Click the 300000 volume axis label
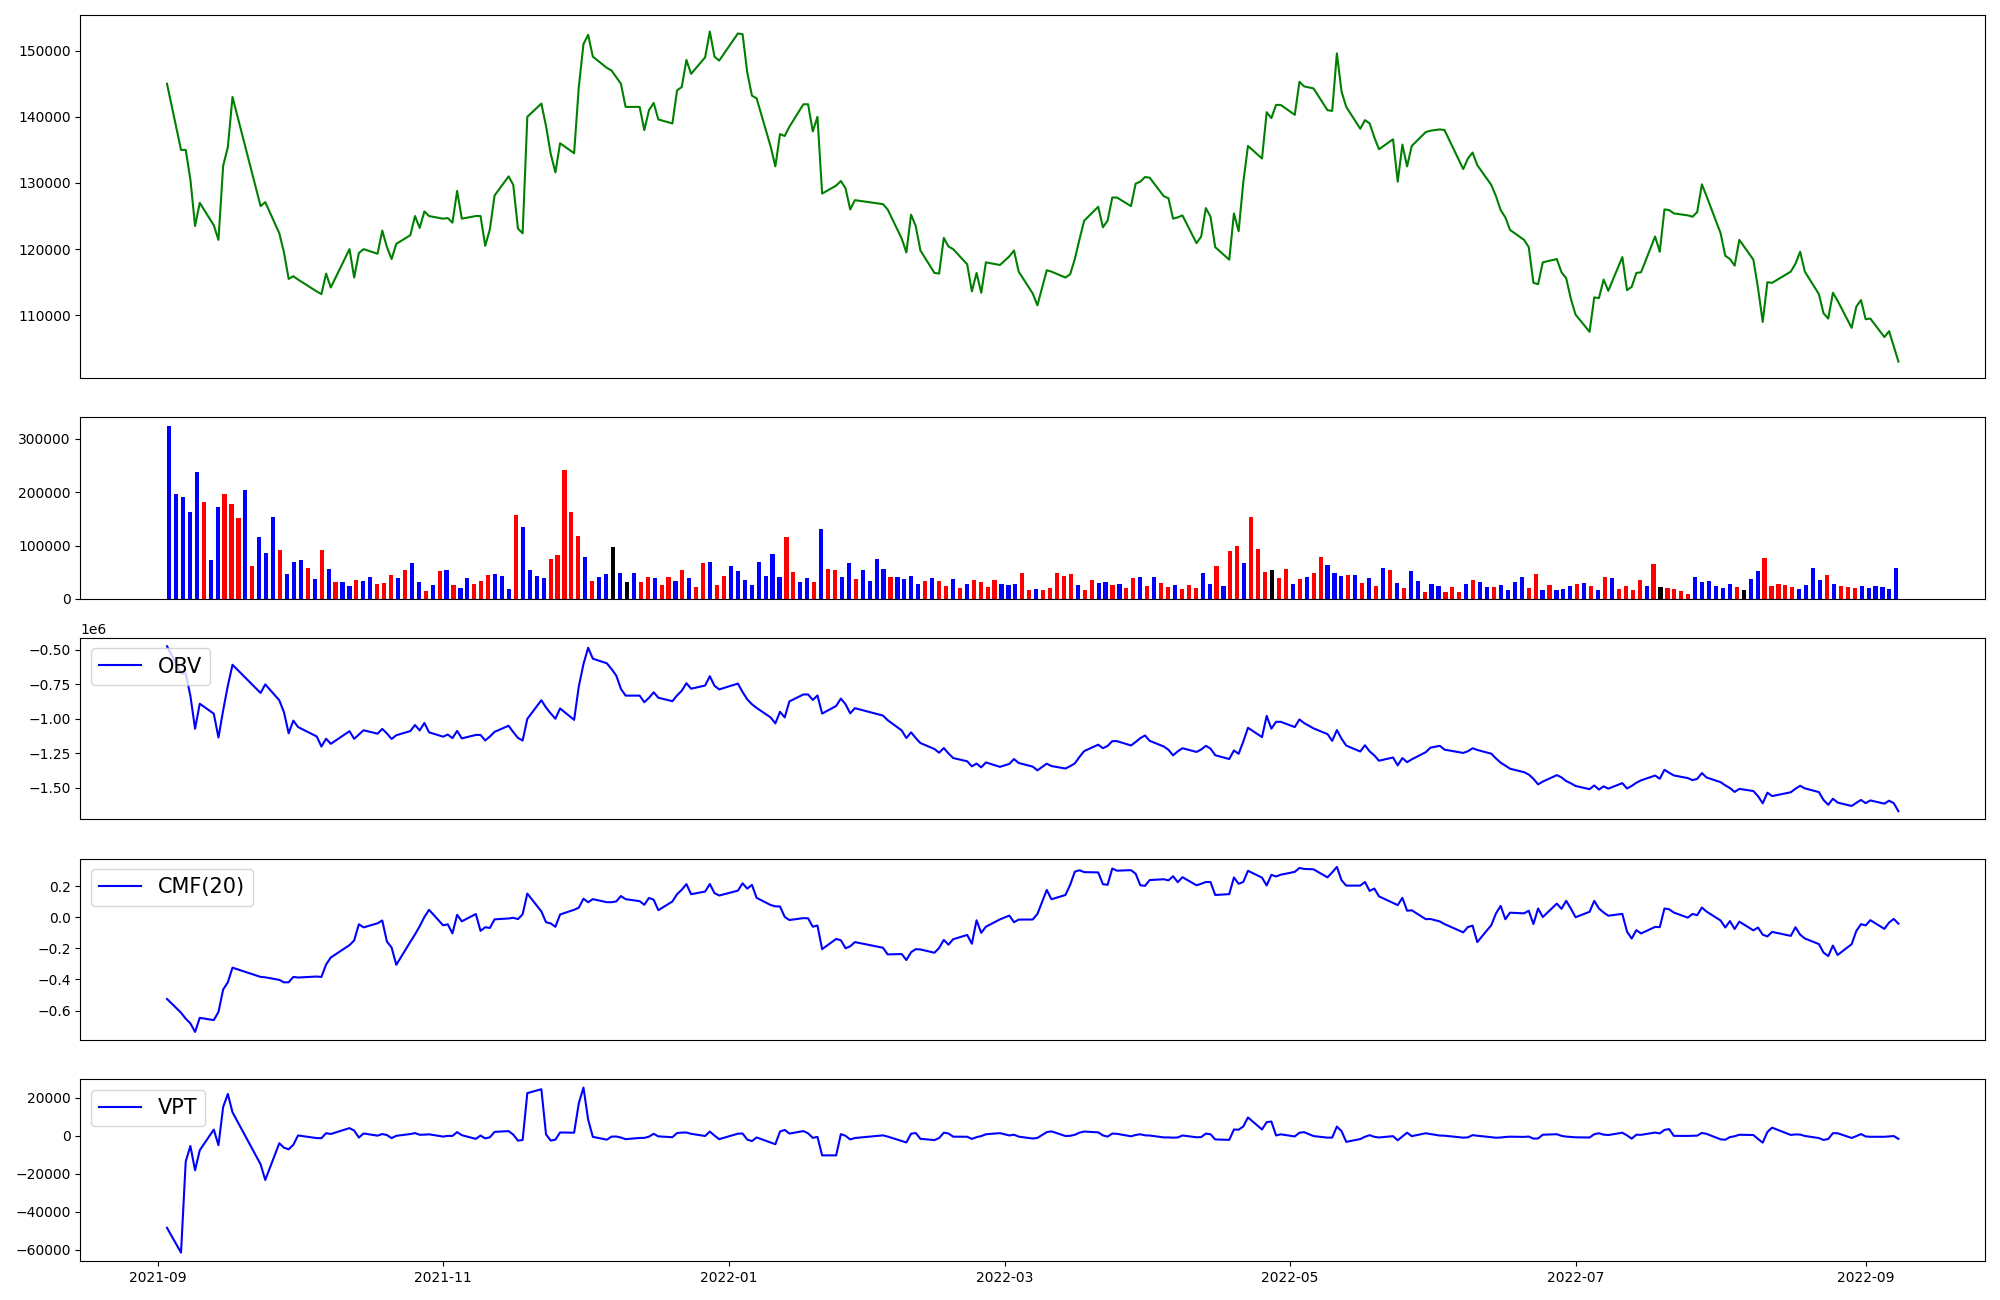Screen dimensions: 2000x1300 pyautogui.click(x=45, y=440)
